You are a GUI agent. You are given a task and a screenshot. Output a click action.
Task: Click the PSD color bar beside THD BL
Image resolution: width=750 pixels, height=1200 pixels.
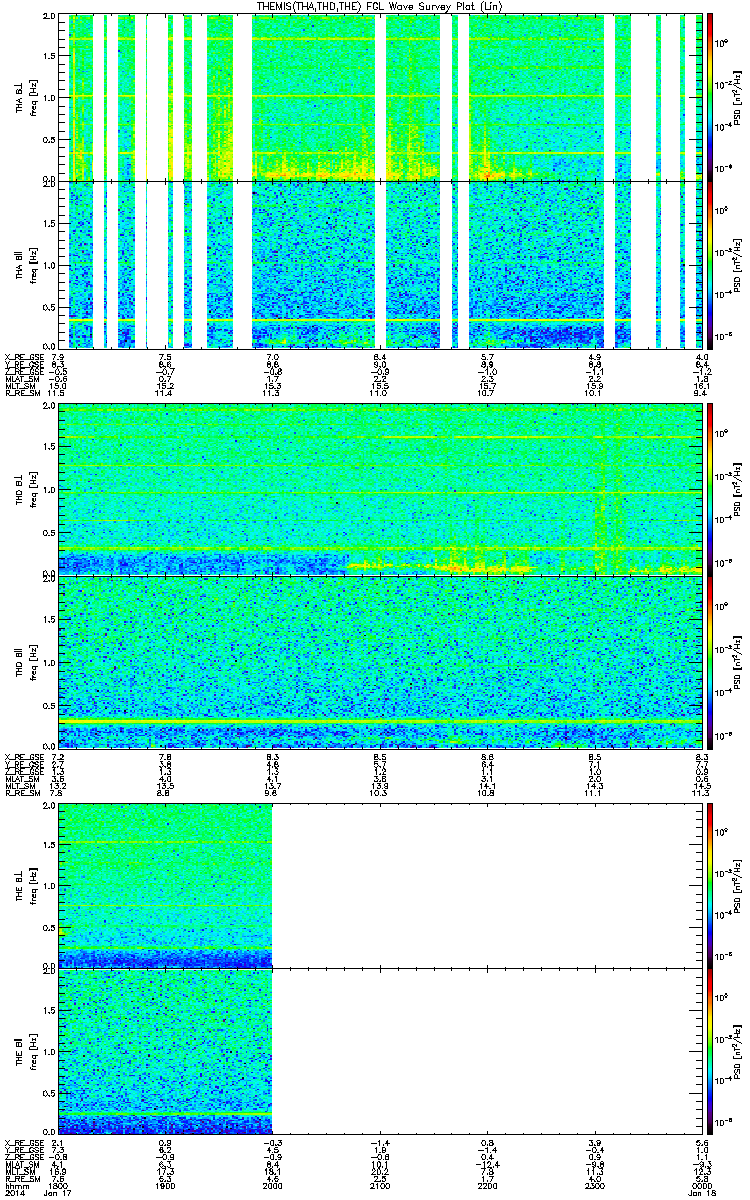pos(711,488)
